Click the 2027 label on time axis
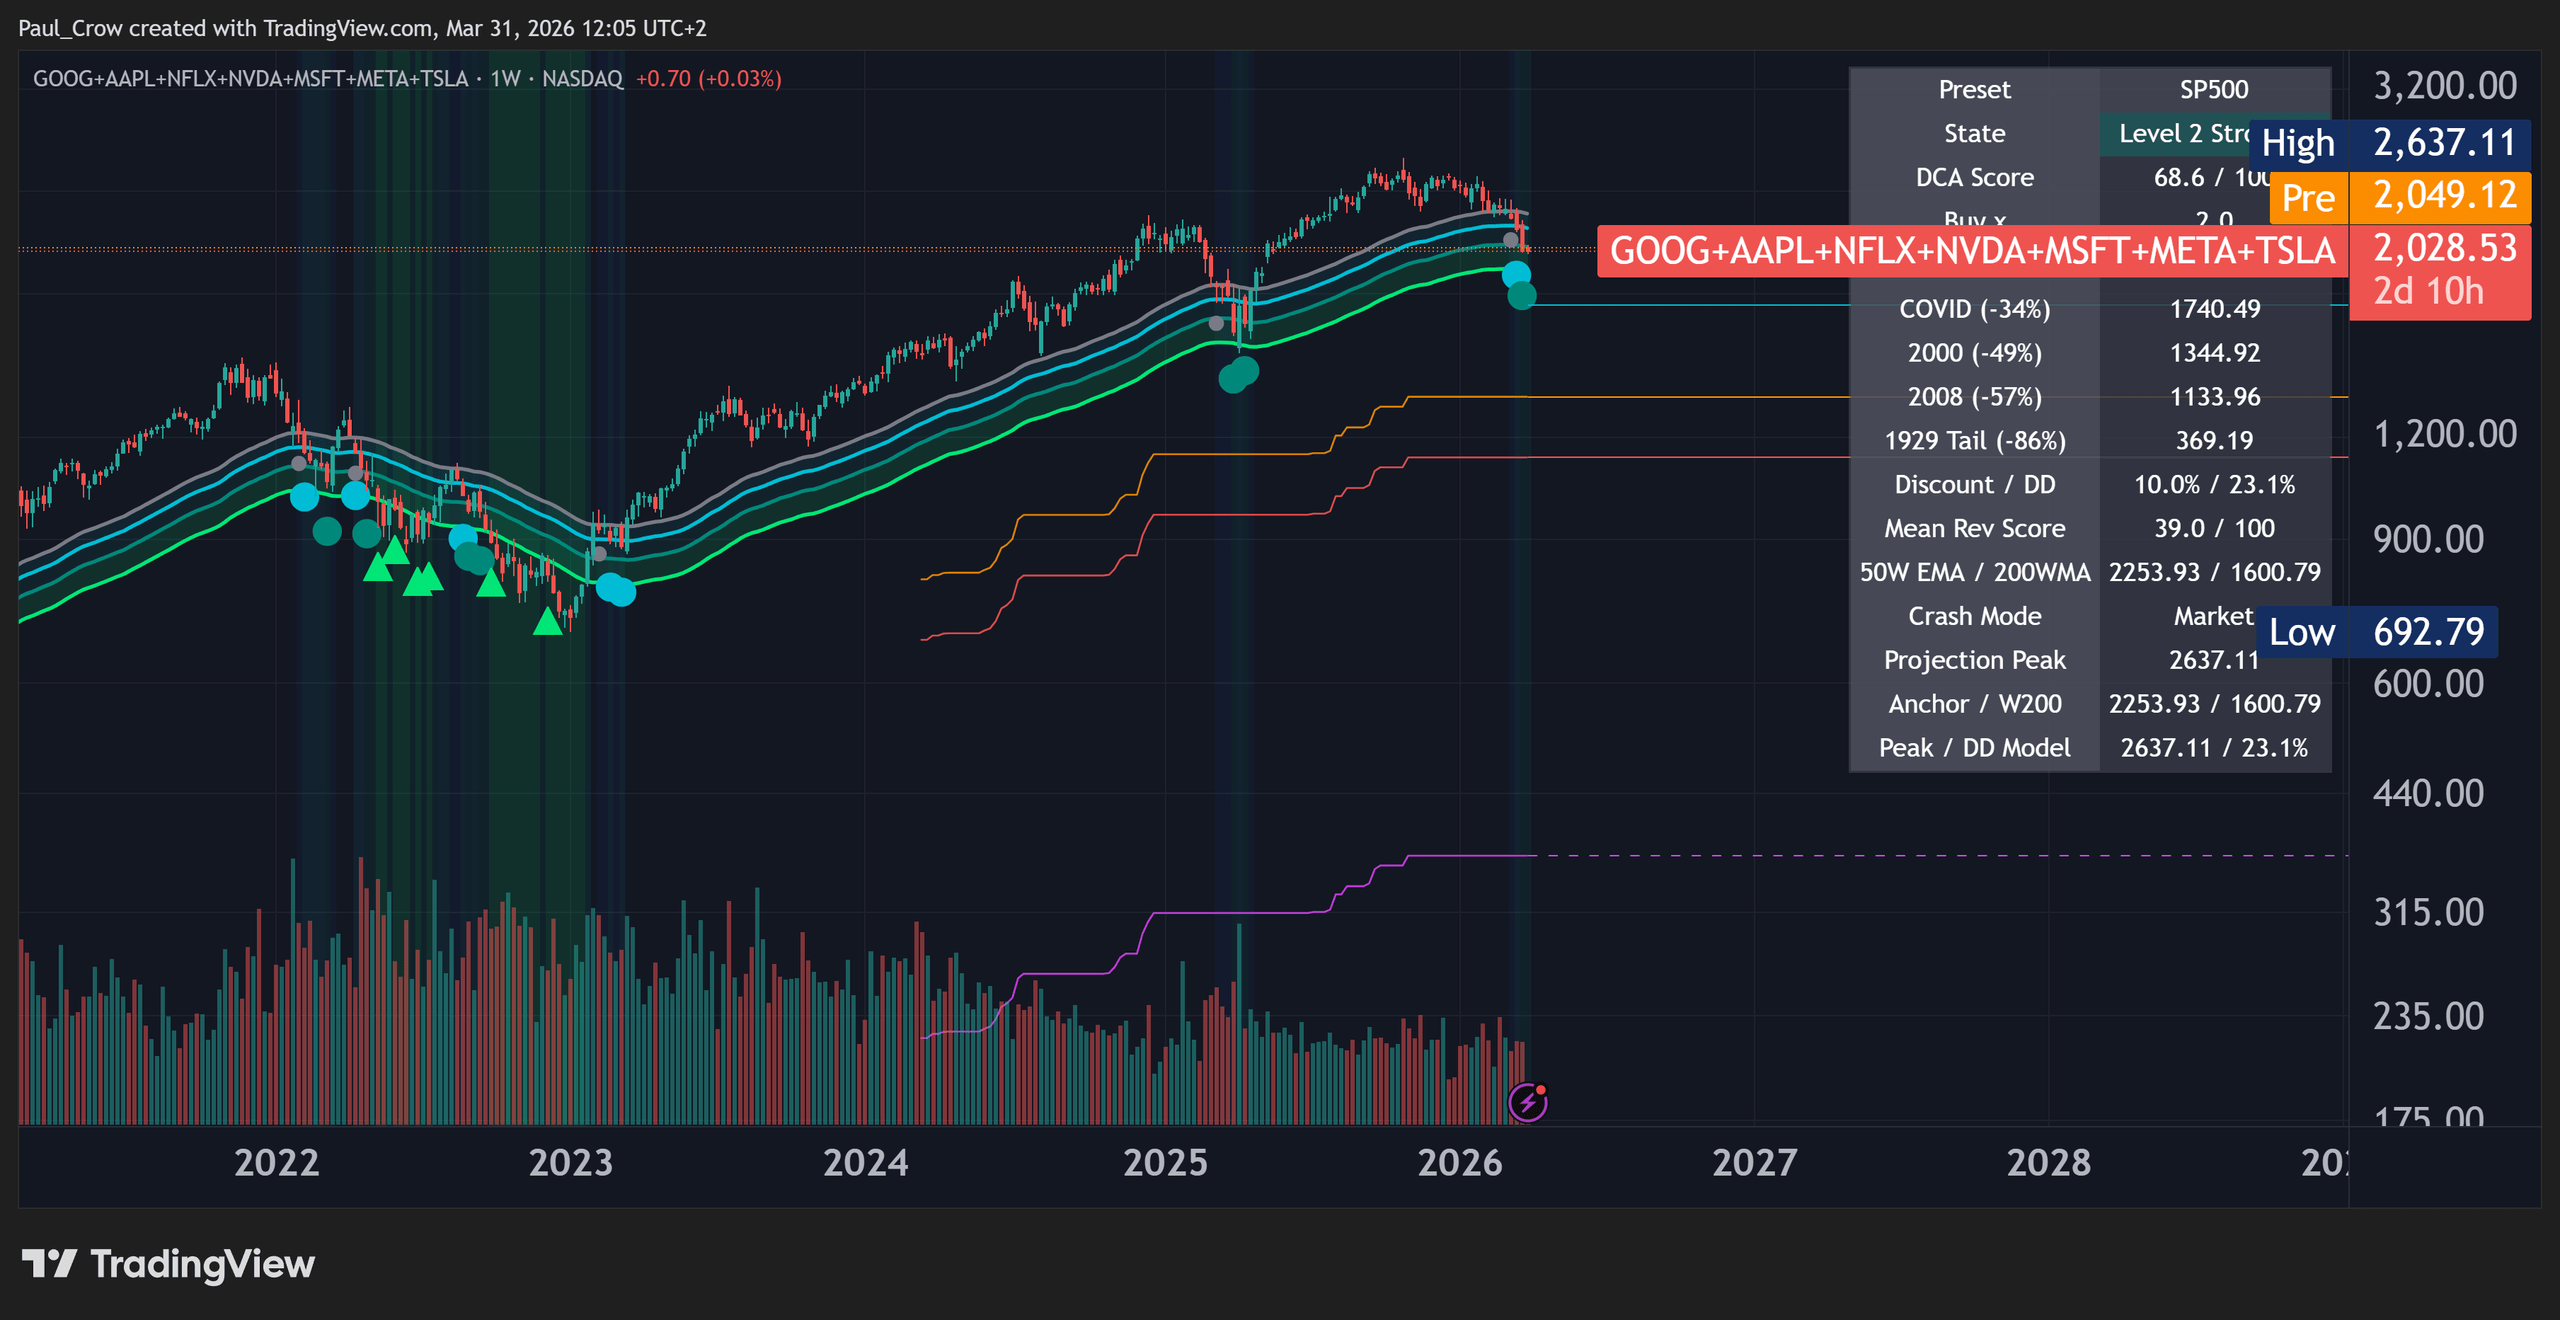The width and height of the screenshot is (2560, 1320). 1754,1163
